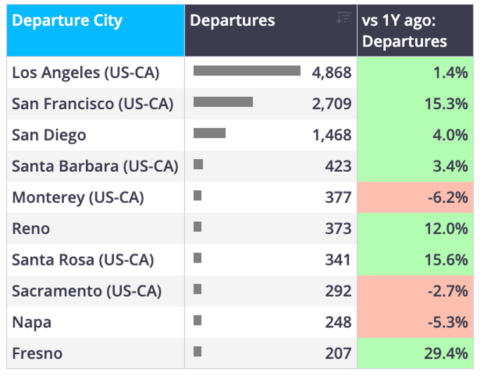Select the Departure City column header

[x=95, y=31]
